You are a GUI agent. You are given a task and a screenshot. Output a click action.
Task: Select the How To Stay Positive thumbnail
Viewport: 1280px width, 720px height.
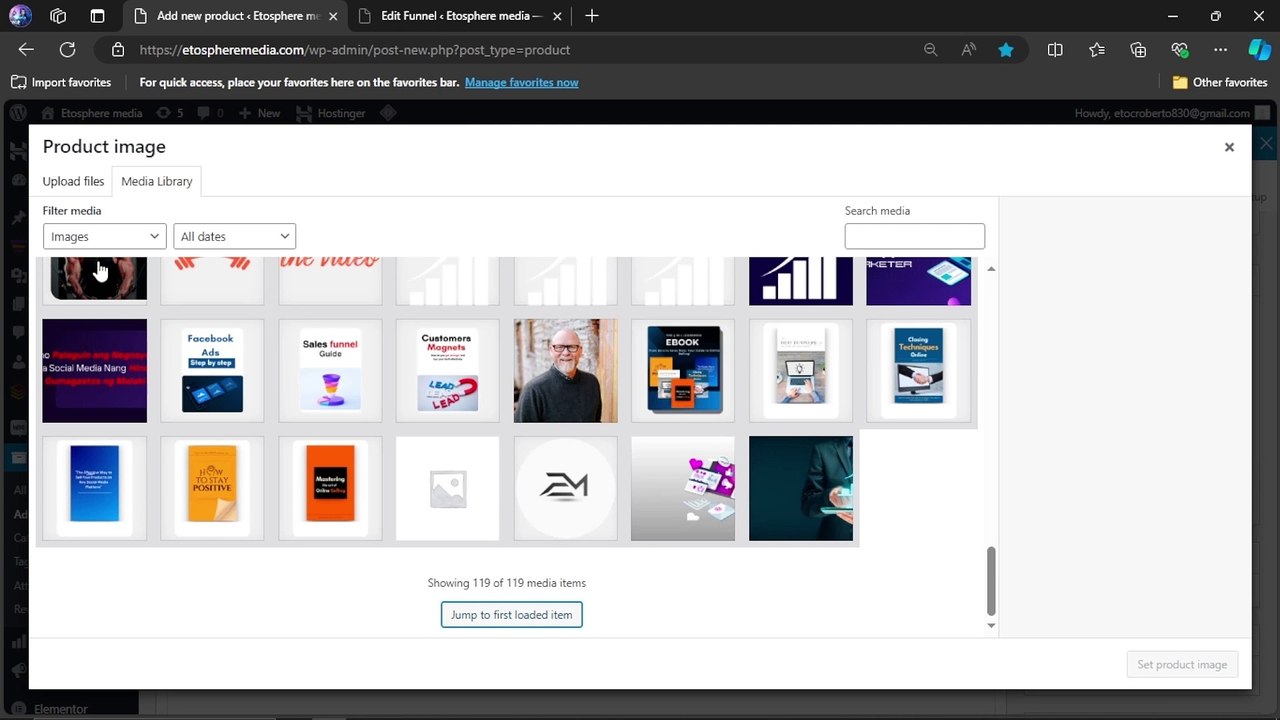[x=212, y=488]
